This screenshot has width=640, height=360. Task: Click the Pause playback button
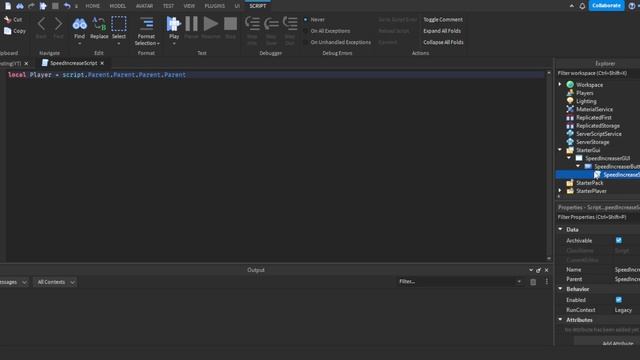(191, 24)
